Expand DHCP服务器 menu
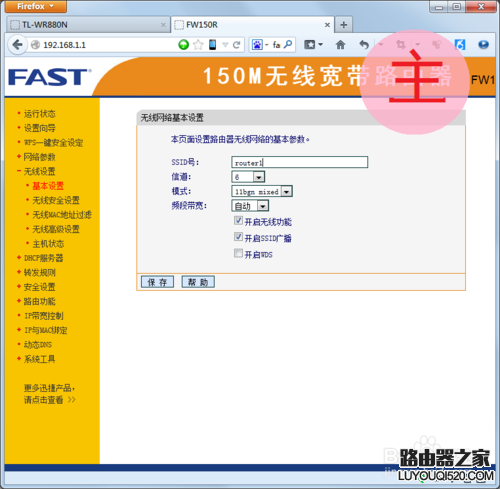 tap(43, 258)
